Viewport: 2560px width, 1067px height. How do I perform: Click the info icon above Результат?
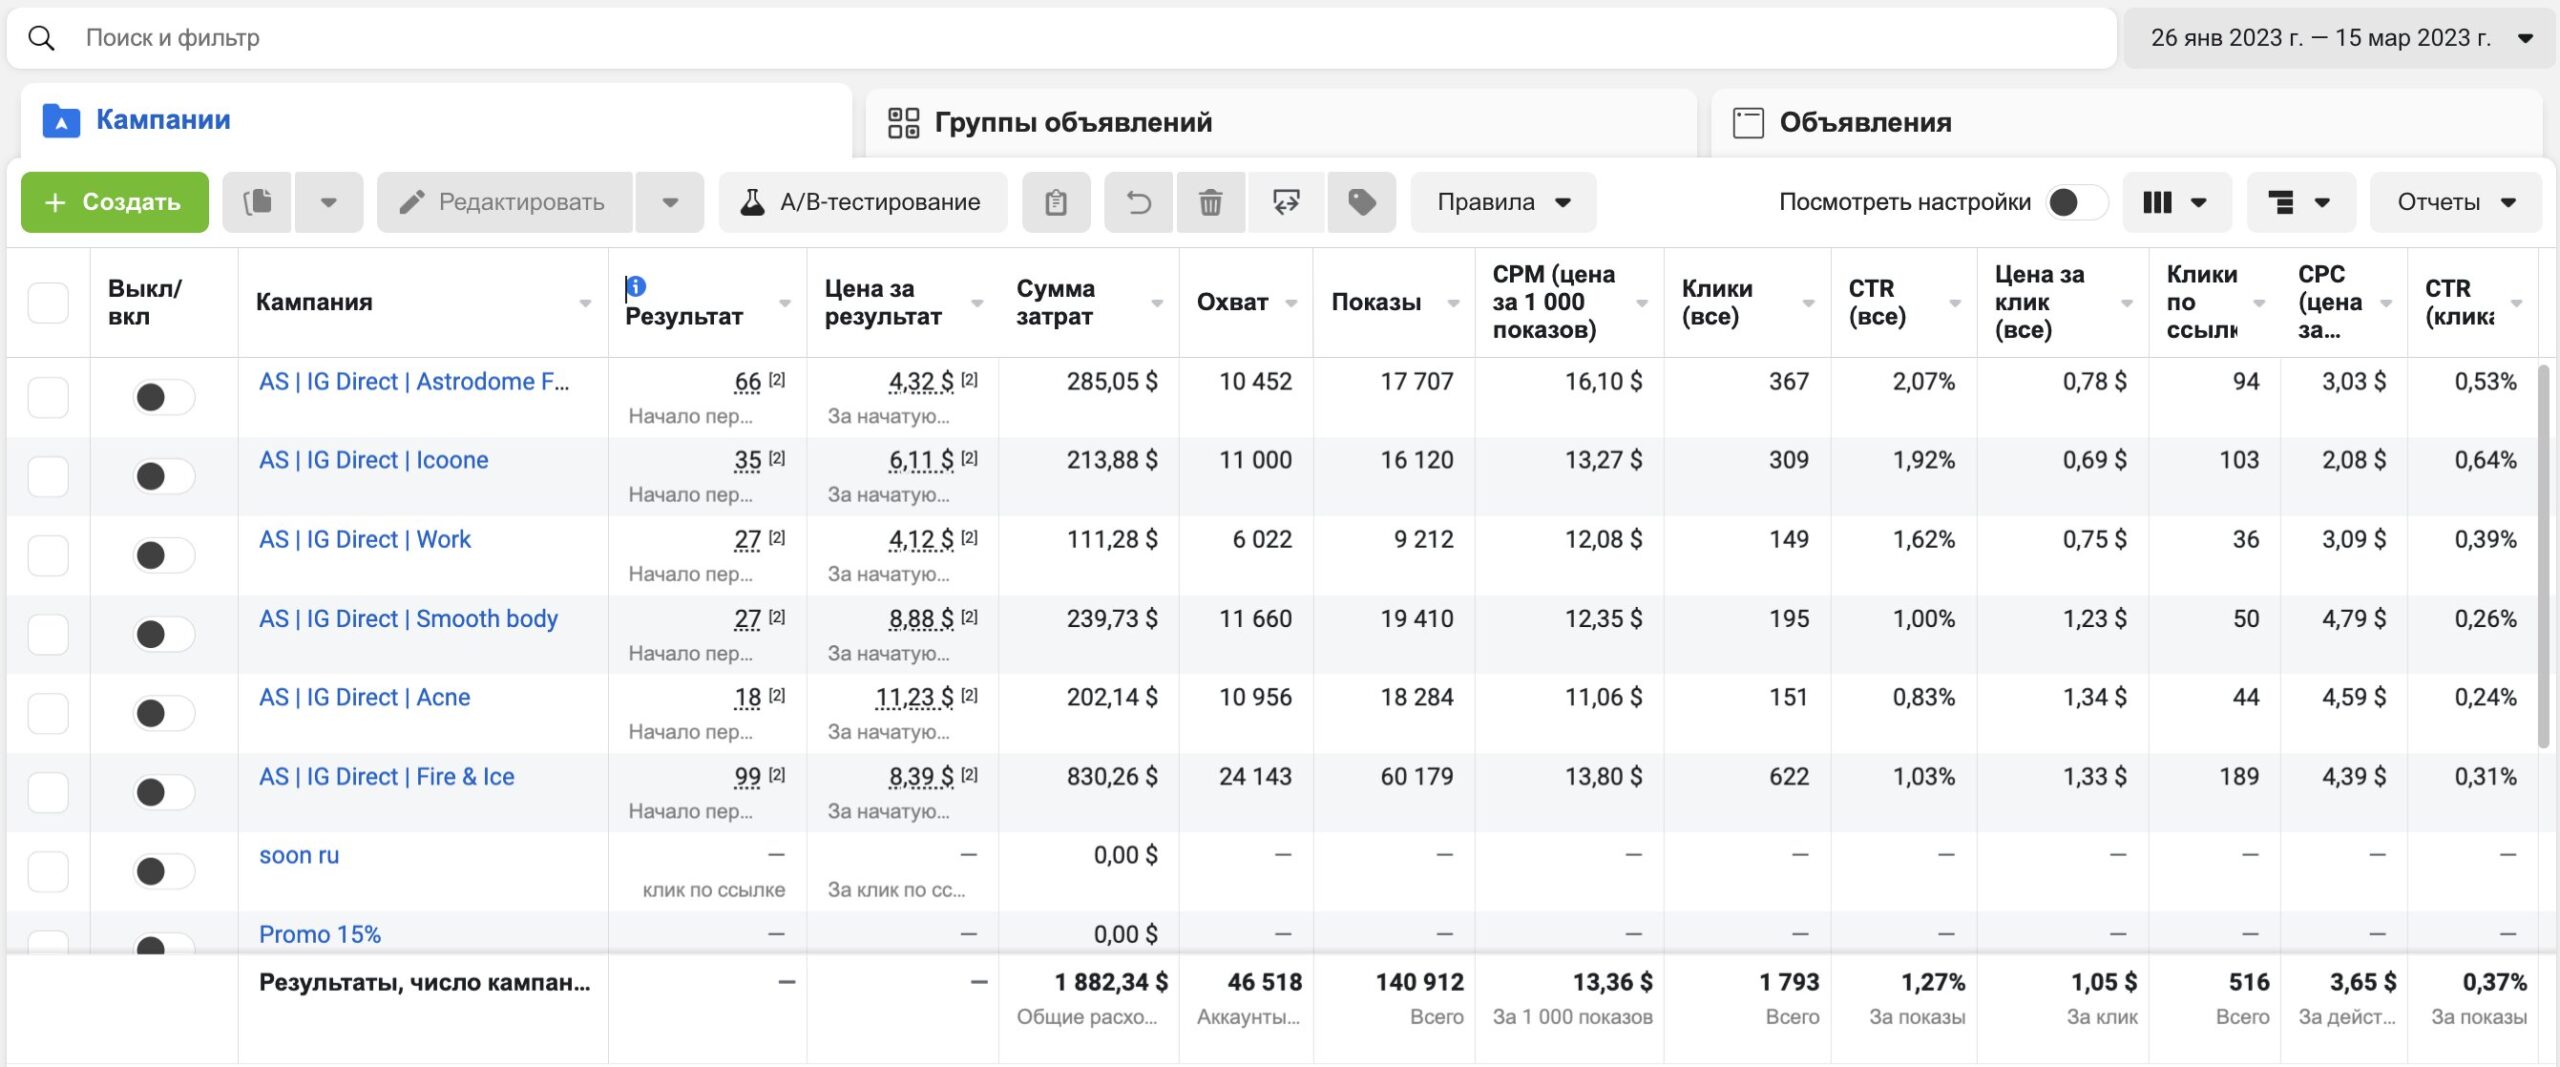pyautogui.click(x=635, y=287)
